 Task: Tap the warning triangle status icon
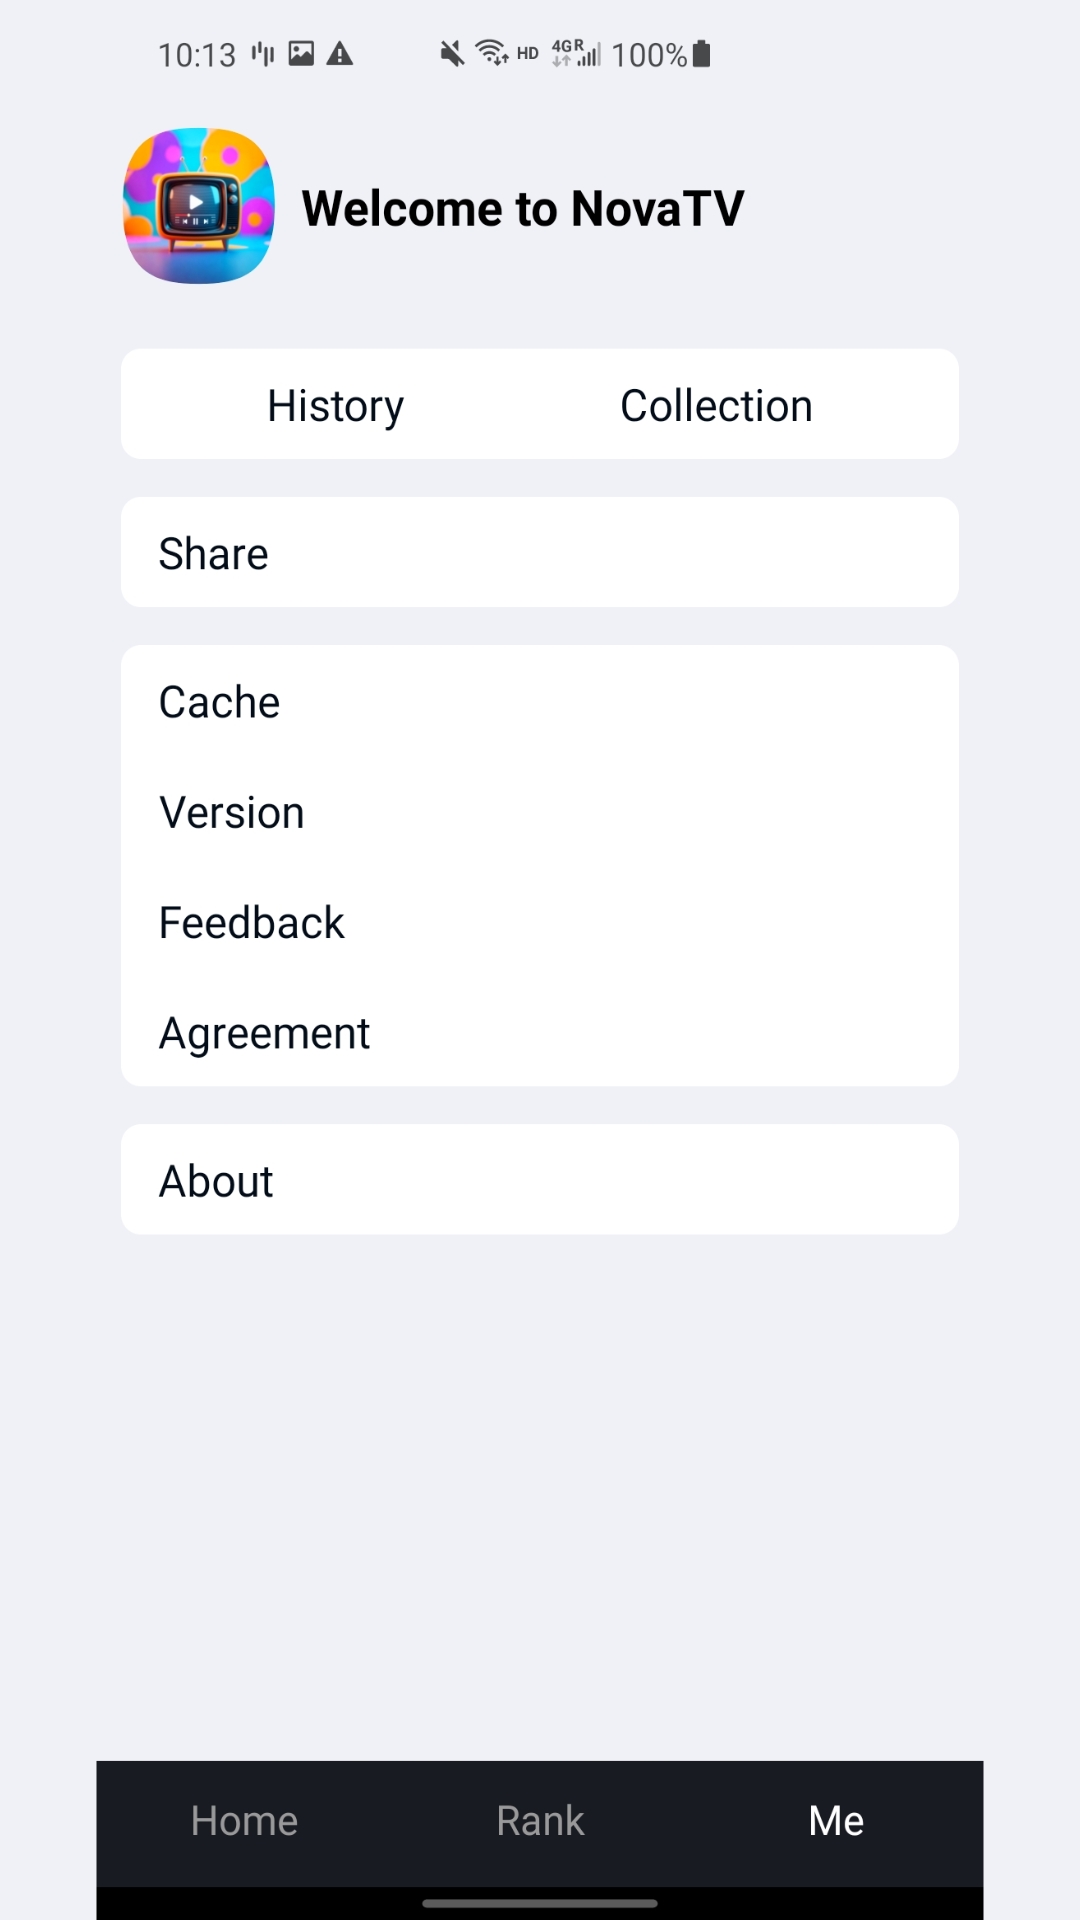[x=340, y=54]
